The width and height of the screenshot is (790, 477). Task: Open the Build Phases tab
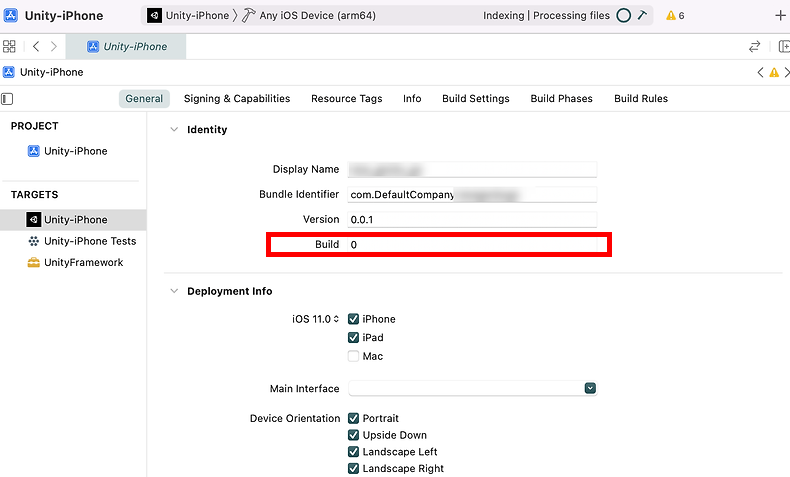tap(561, 99)
